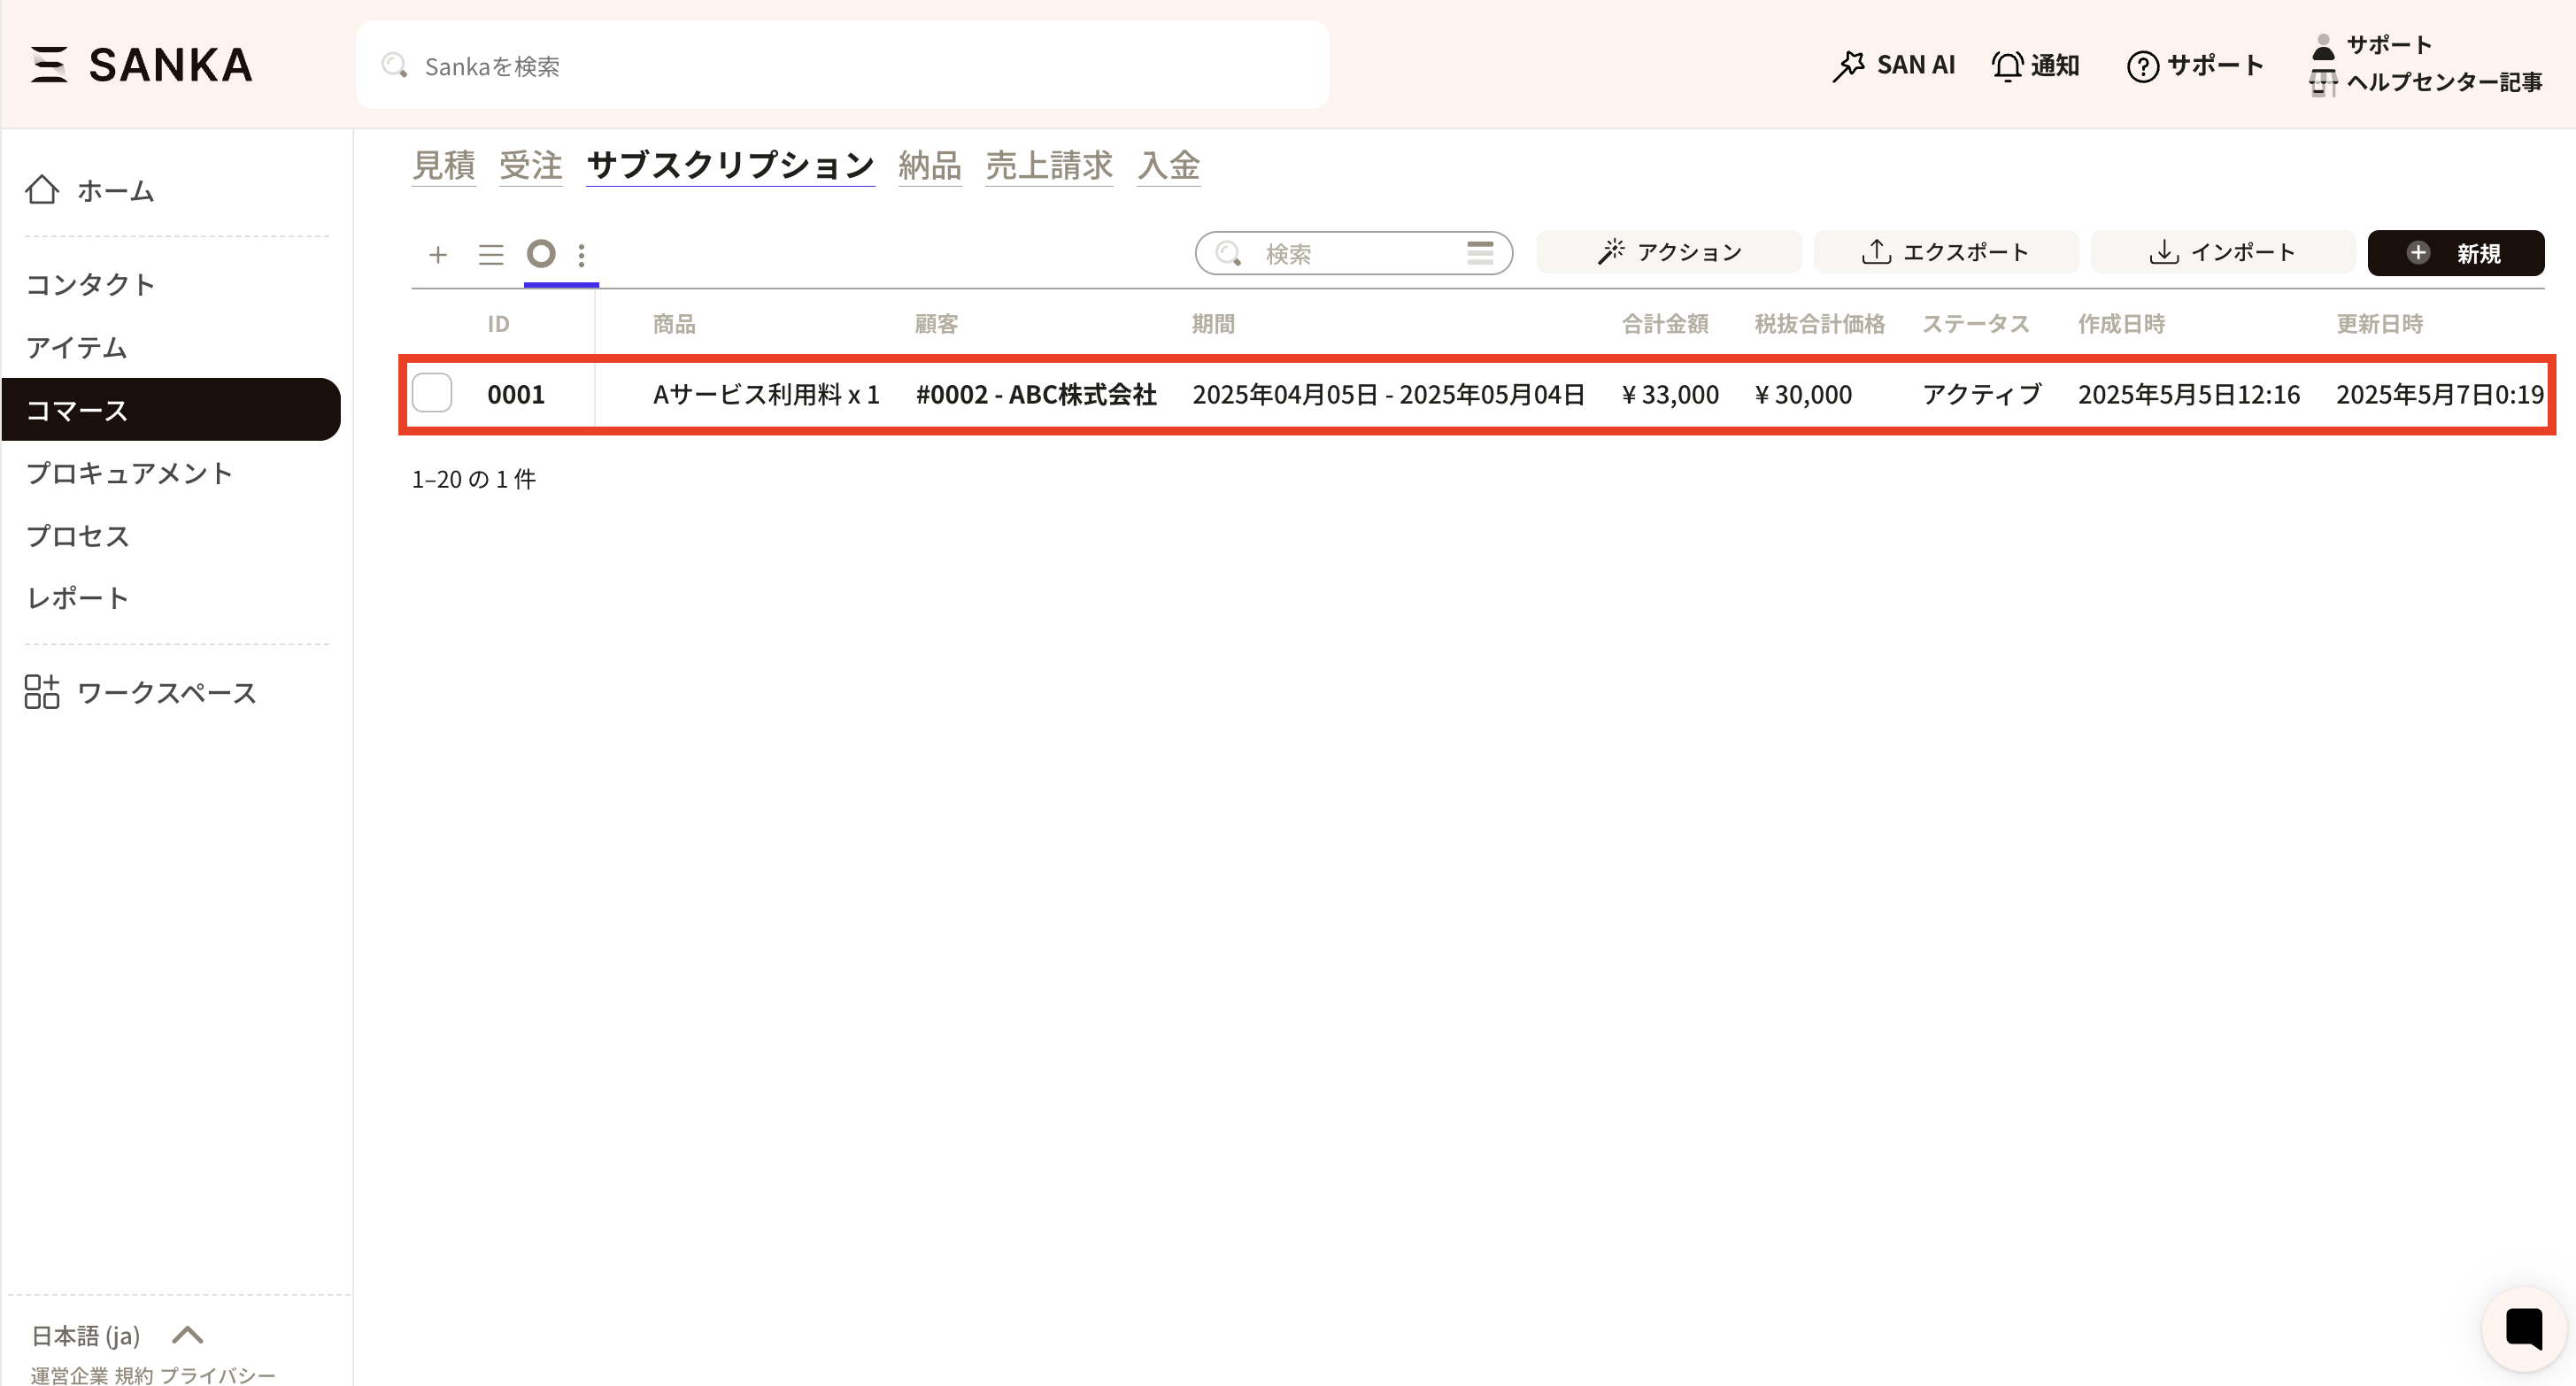Click the hamburger menu icon beside SANKA
Viewport: 2576px width, 1386px height.
coord(48,65)
